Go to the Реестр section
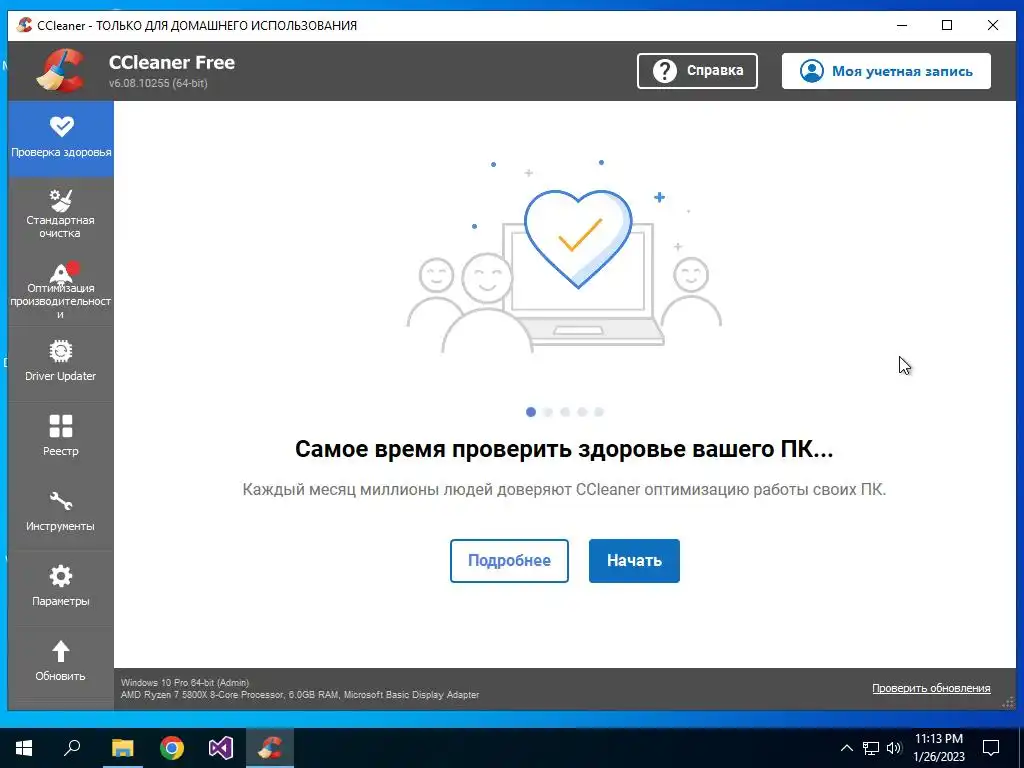 tap(61, 439)
